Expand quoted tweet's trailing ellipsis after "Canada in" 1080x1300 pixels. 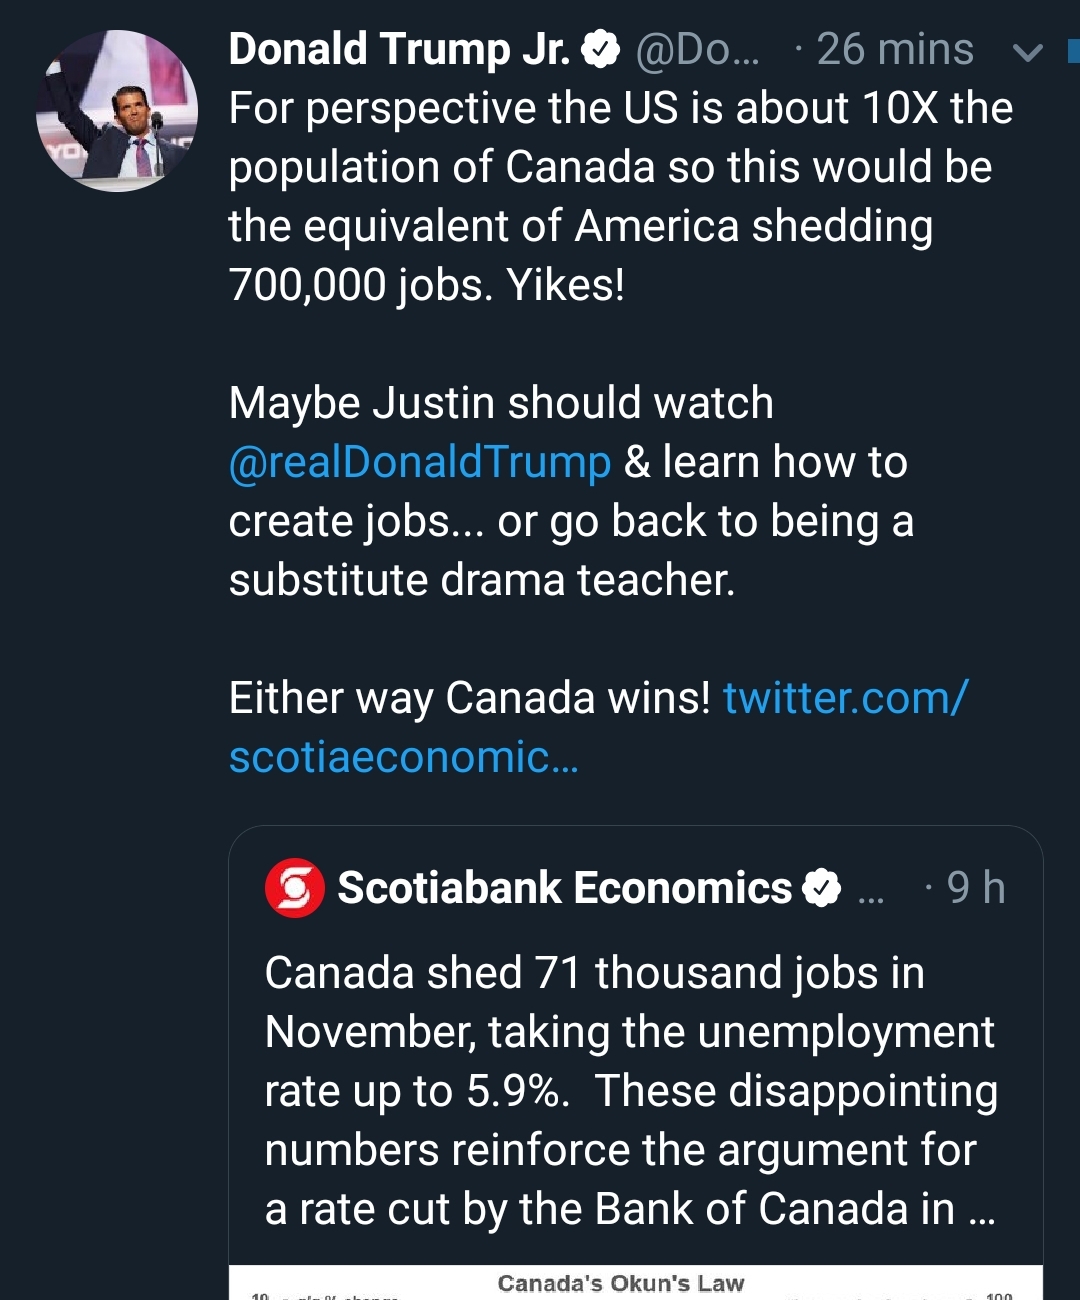(982, 1212)
